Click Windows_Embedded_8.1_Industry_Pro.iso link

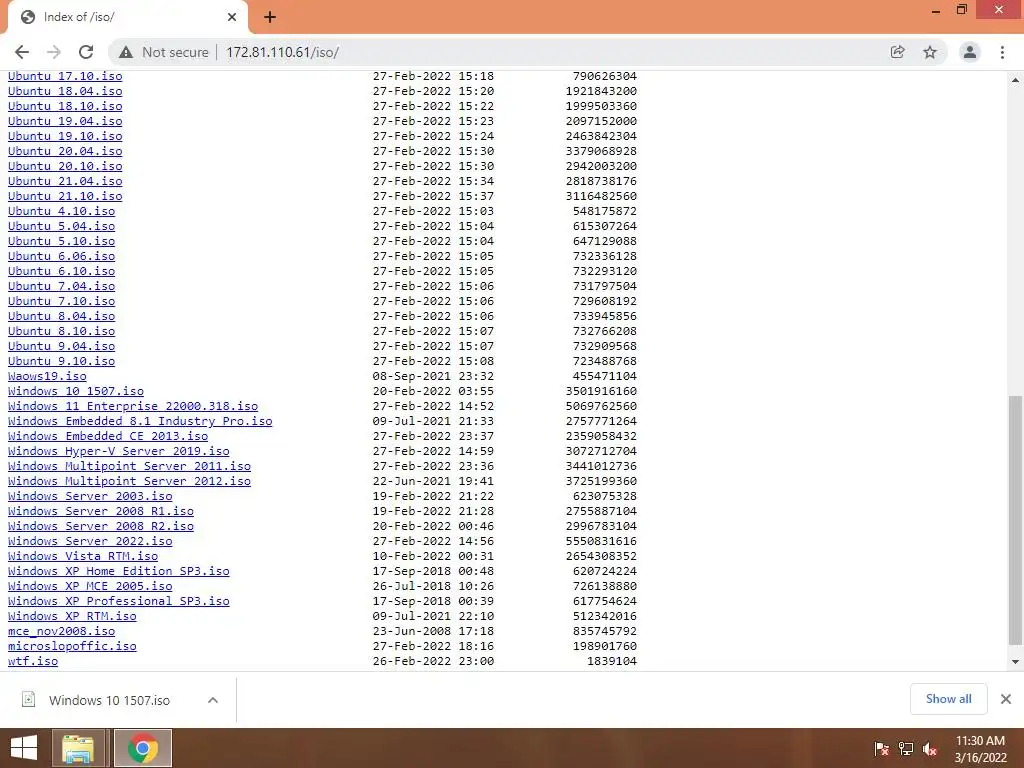pyautogui.click(x=140, y=422)
